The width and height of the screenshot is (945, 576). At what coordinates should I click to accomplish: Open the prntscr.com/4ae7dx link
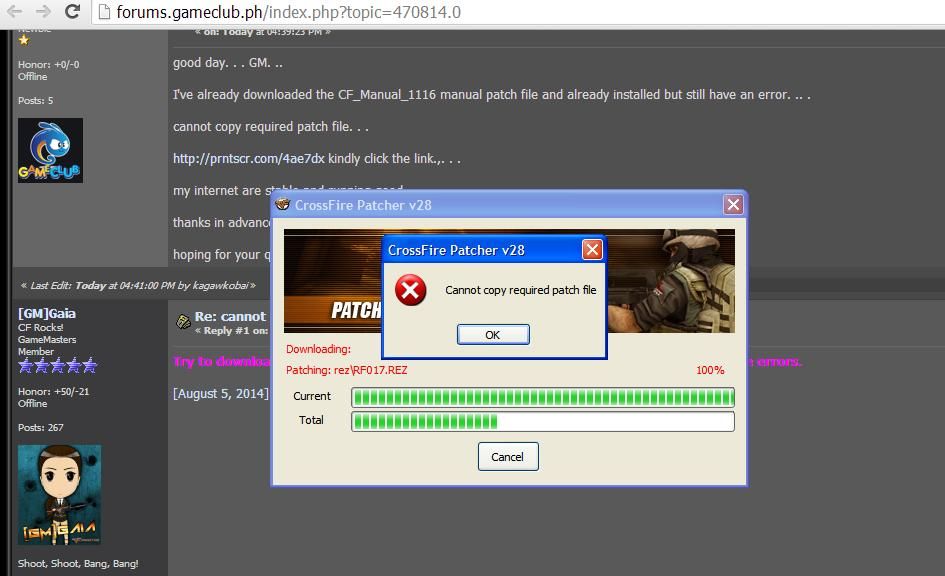248,159
